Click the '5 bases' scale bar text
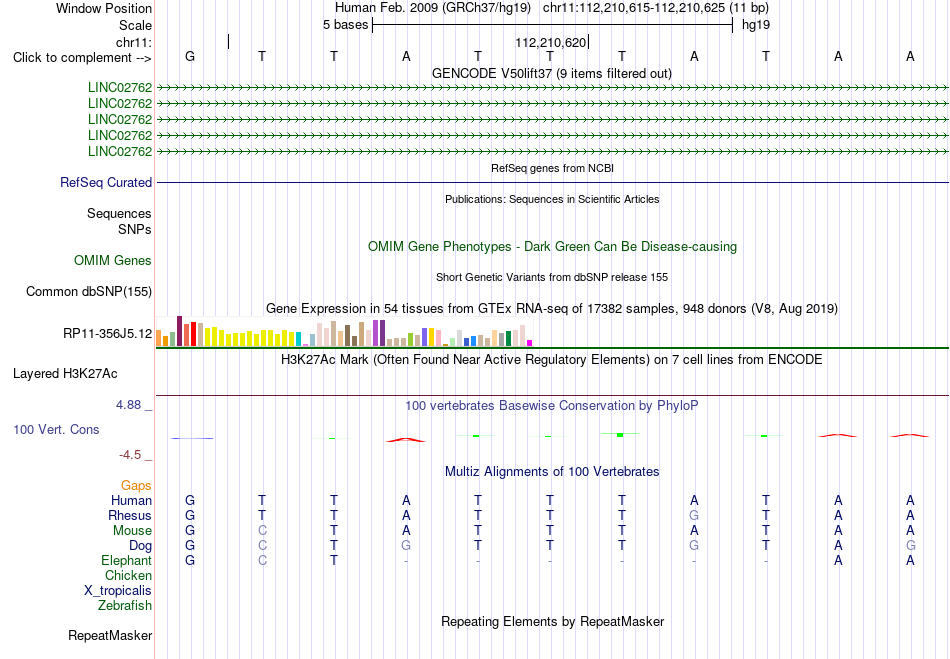This screenshot has width=950, height=659. pyautogui.click(x=345, y=25)
